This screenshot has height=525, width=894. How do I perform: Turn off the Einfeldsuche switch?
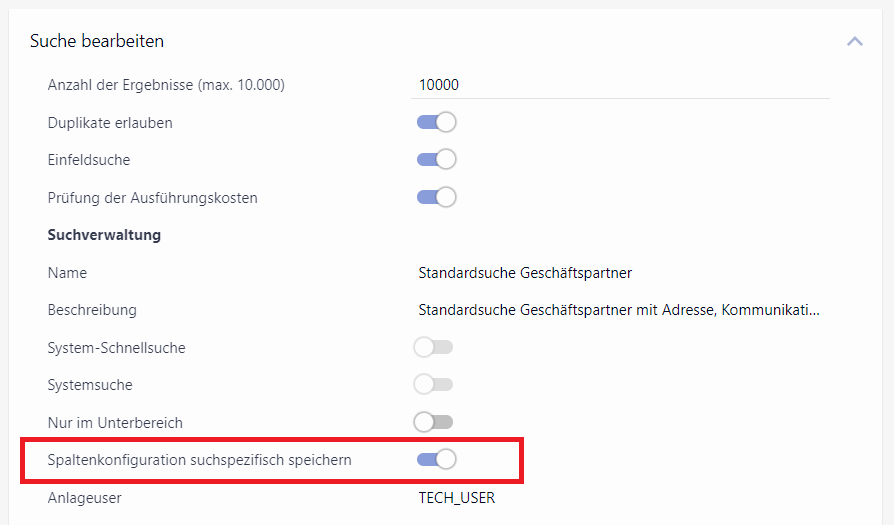tap(436, 160)
